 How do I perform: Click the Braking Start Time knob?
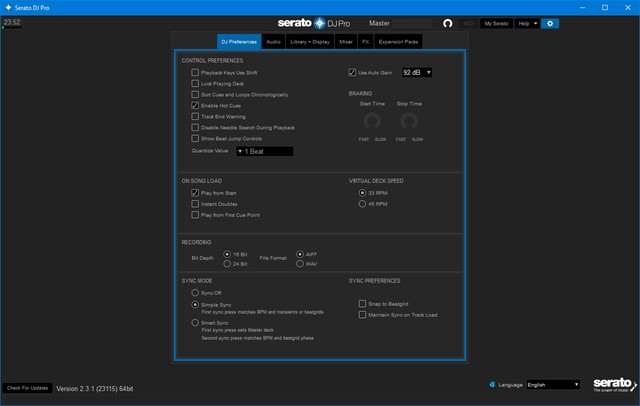pyautogui.click(x=372, y=121)
